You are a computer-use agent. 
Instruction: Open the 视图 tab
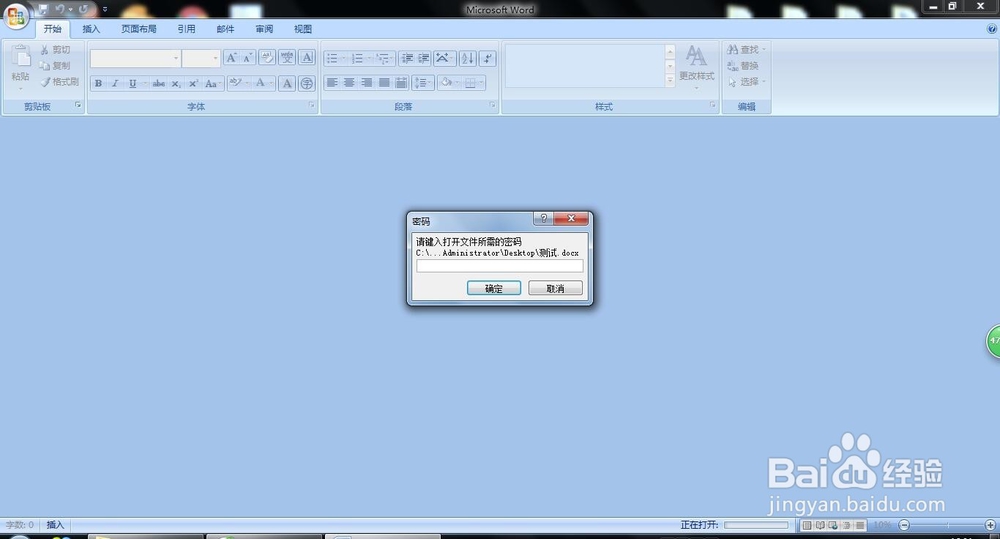303,29
